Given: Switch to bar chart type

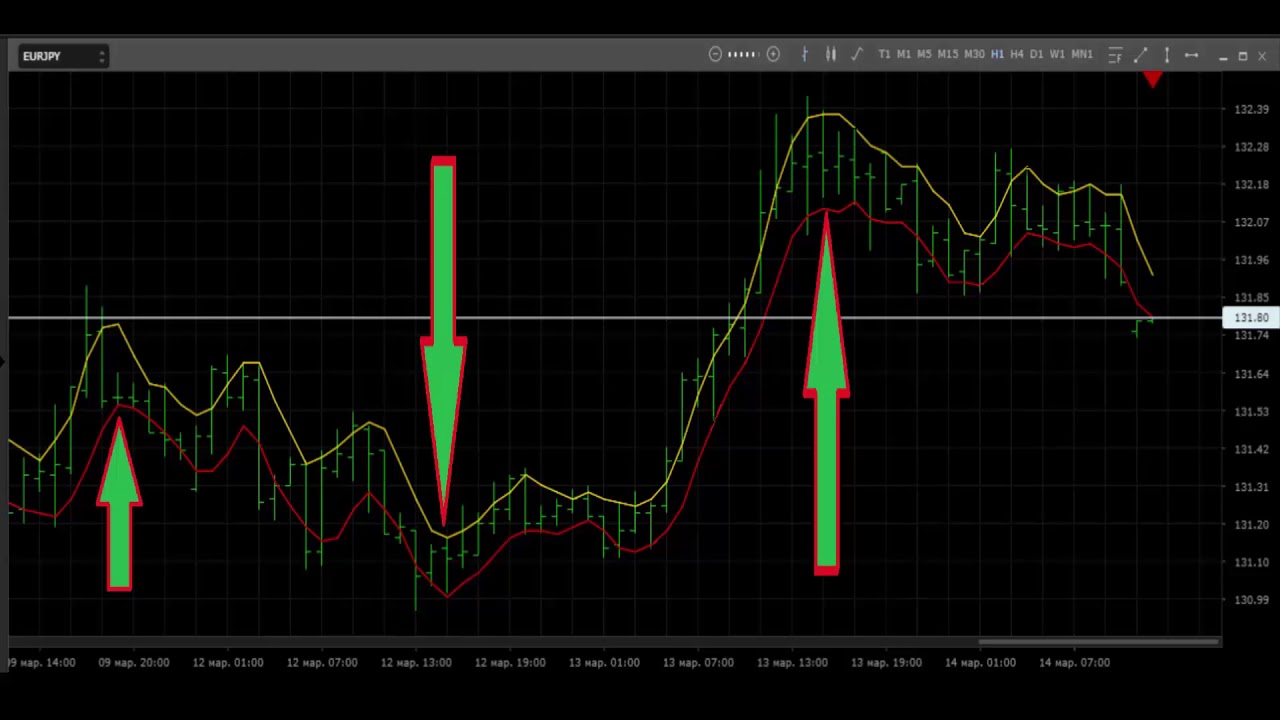Looking at the screenshot, I should tap(805, 55).
